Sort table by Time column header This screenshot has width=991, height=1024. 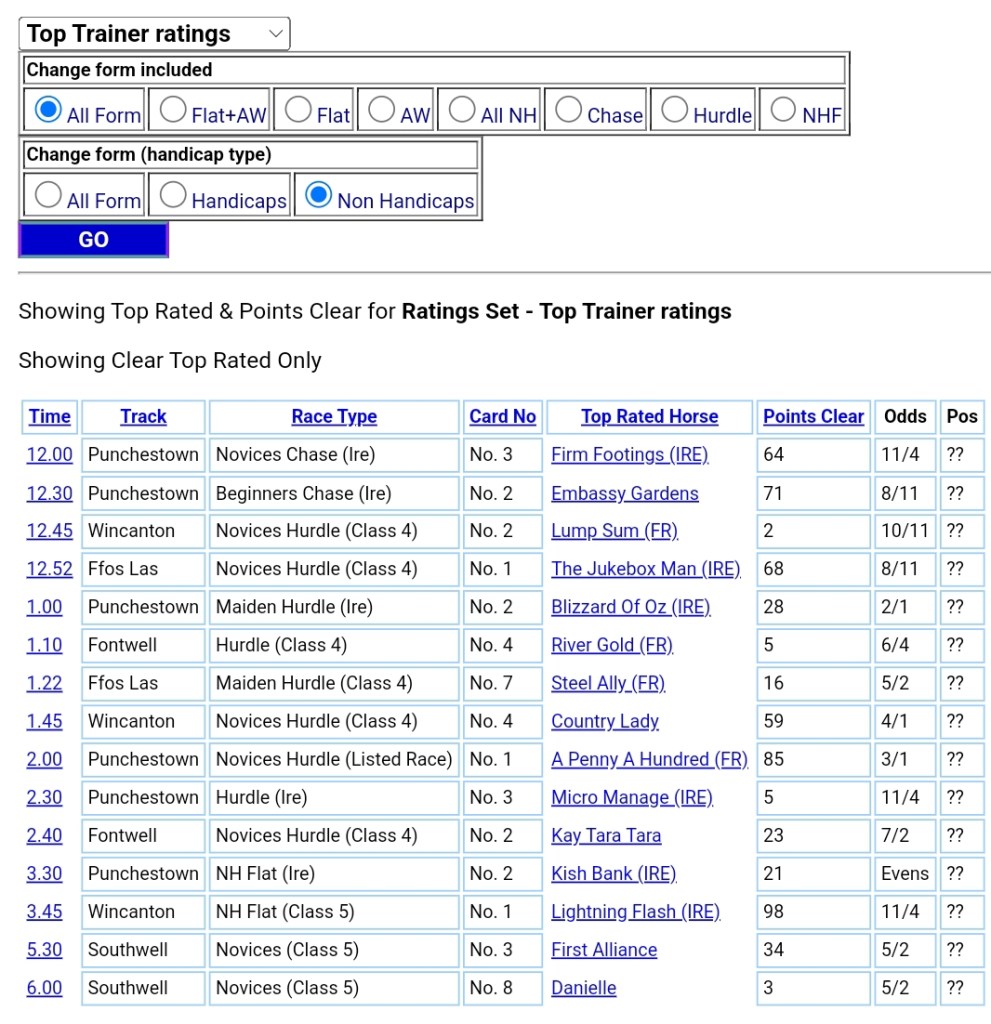pos(50,417)
